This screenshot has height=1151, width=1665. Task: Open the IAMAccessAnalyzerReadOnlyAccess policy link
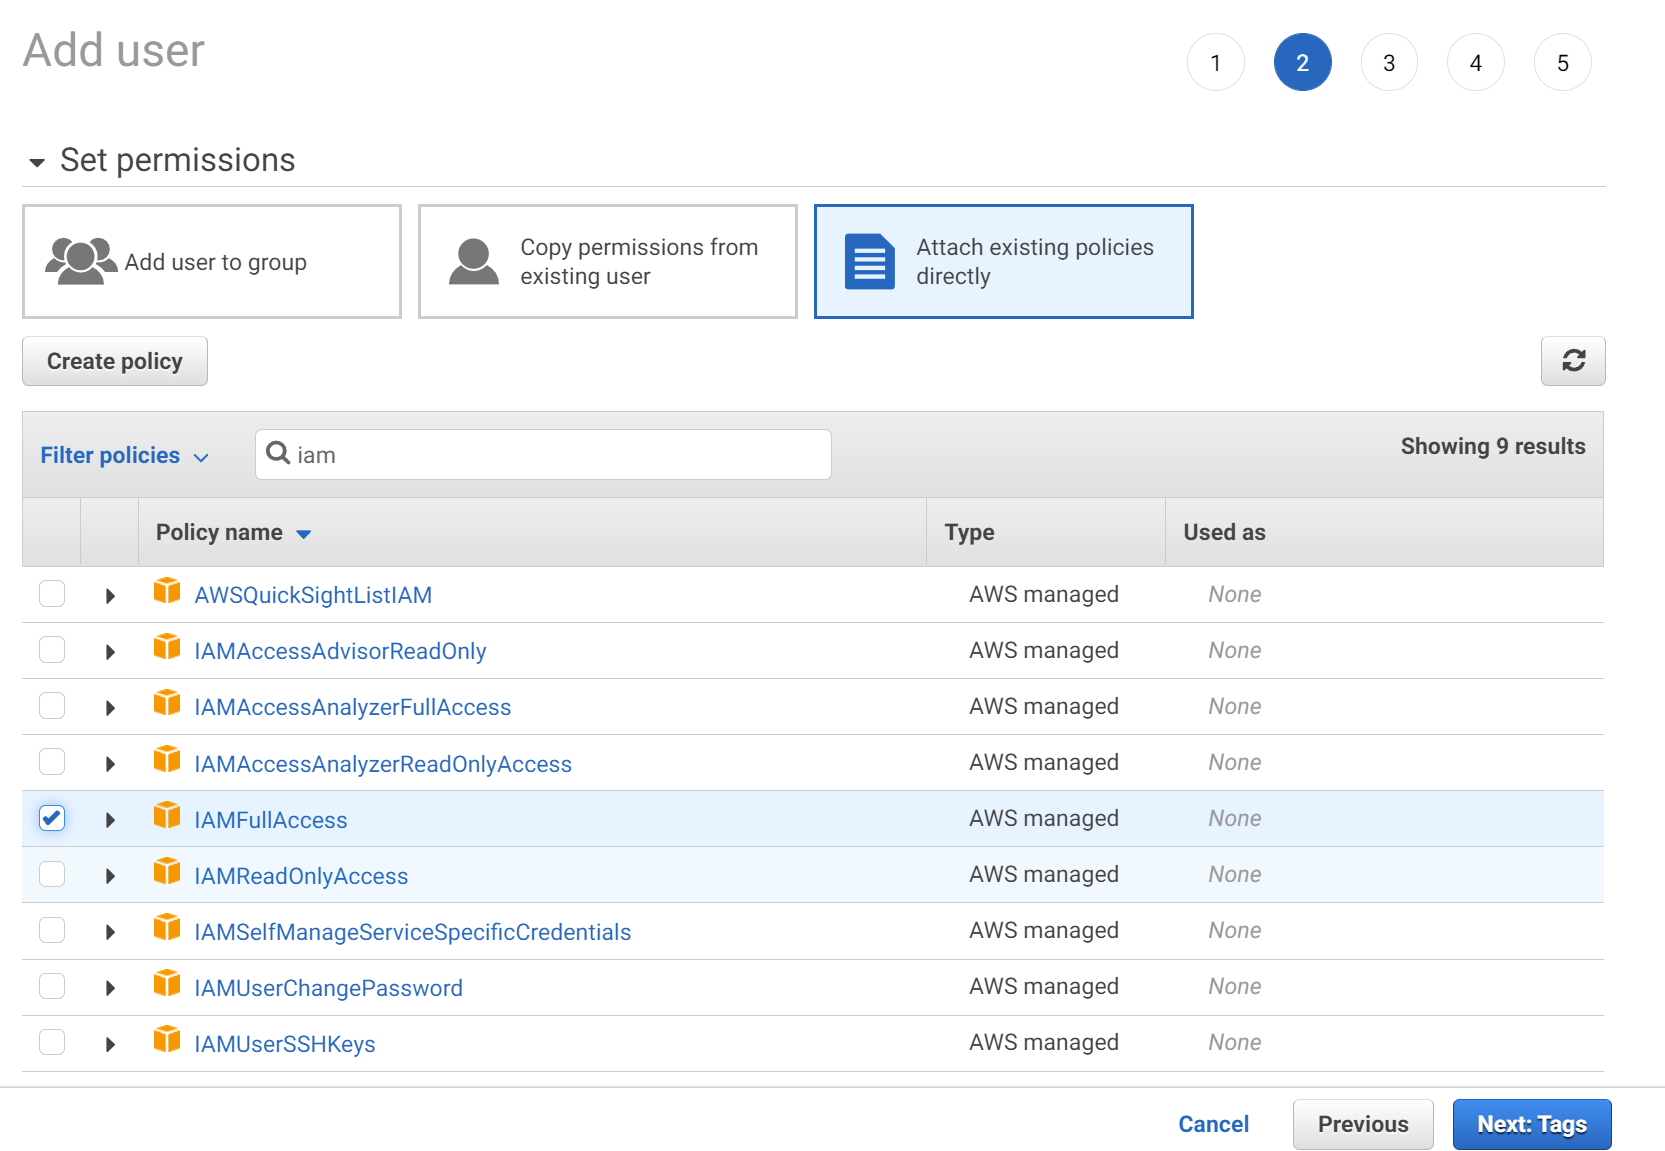point(383,764)
